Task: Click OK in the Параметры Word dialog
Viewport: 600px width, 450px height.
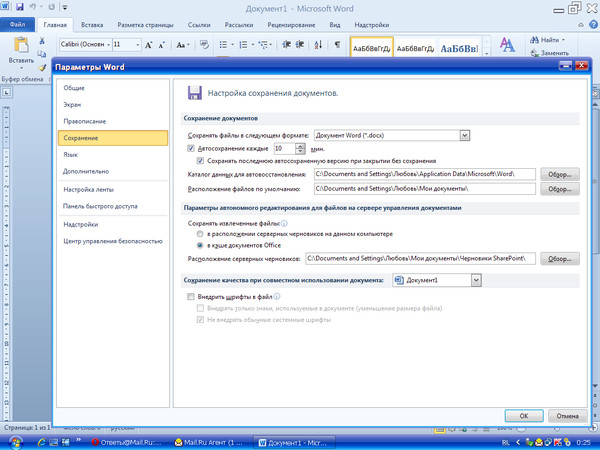Action: (x=524, y=416)
